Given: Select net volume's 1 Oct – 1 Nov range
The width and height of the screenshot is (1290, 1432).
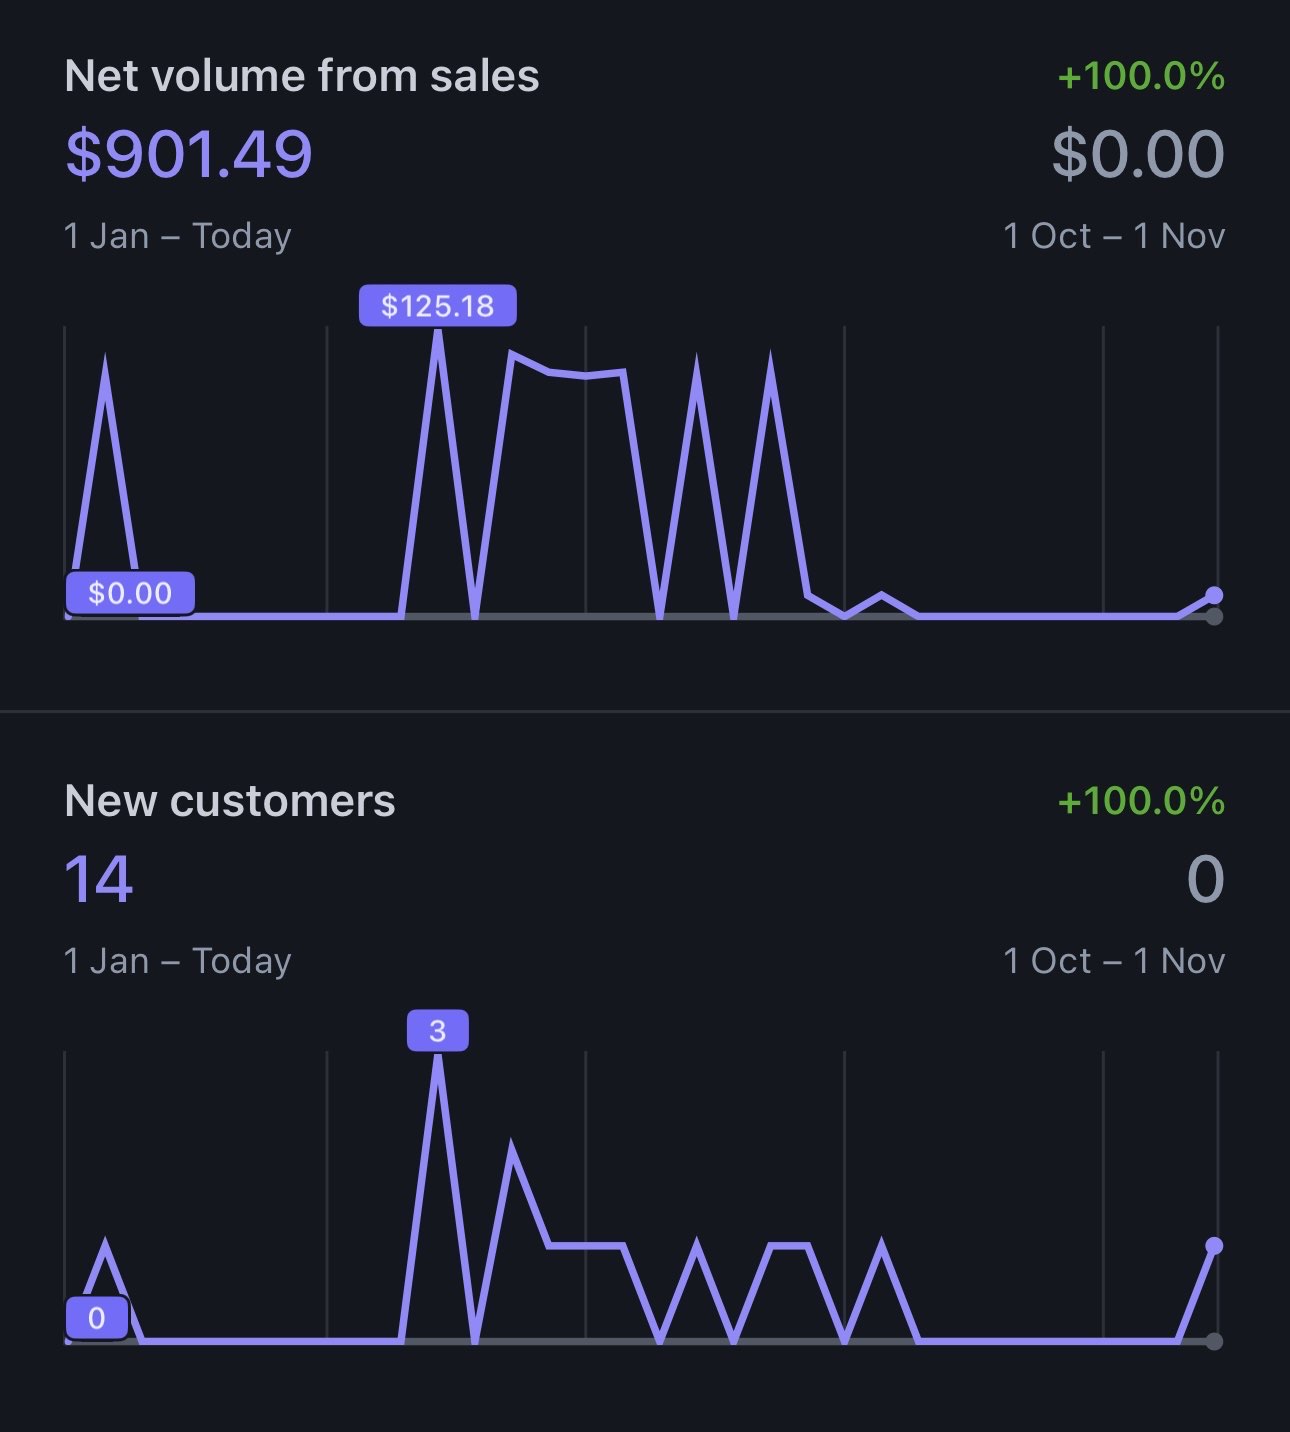Looking at the screenshot, I should [x=1113, y=236].
